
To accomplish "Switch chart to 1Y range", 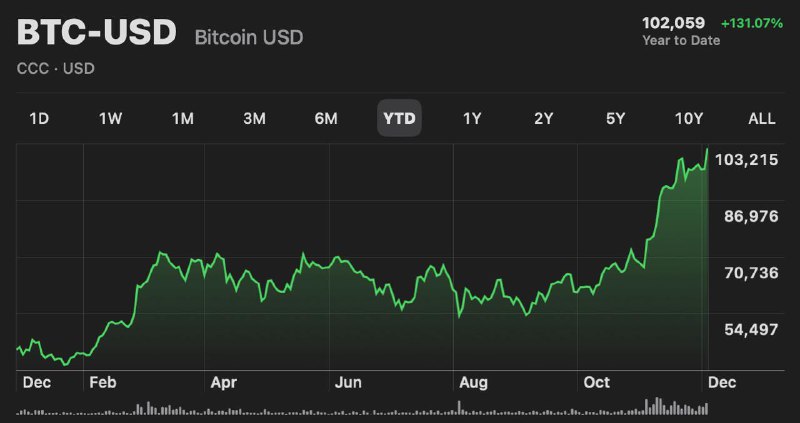I will tap(472, 118).
